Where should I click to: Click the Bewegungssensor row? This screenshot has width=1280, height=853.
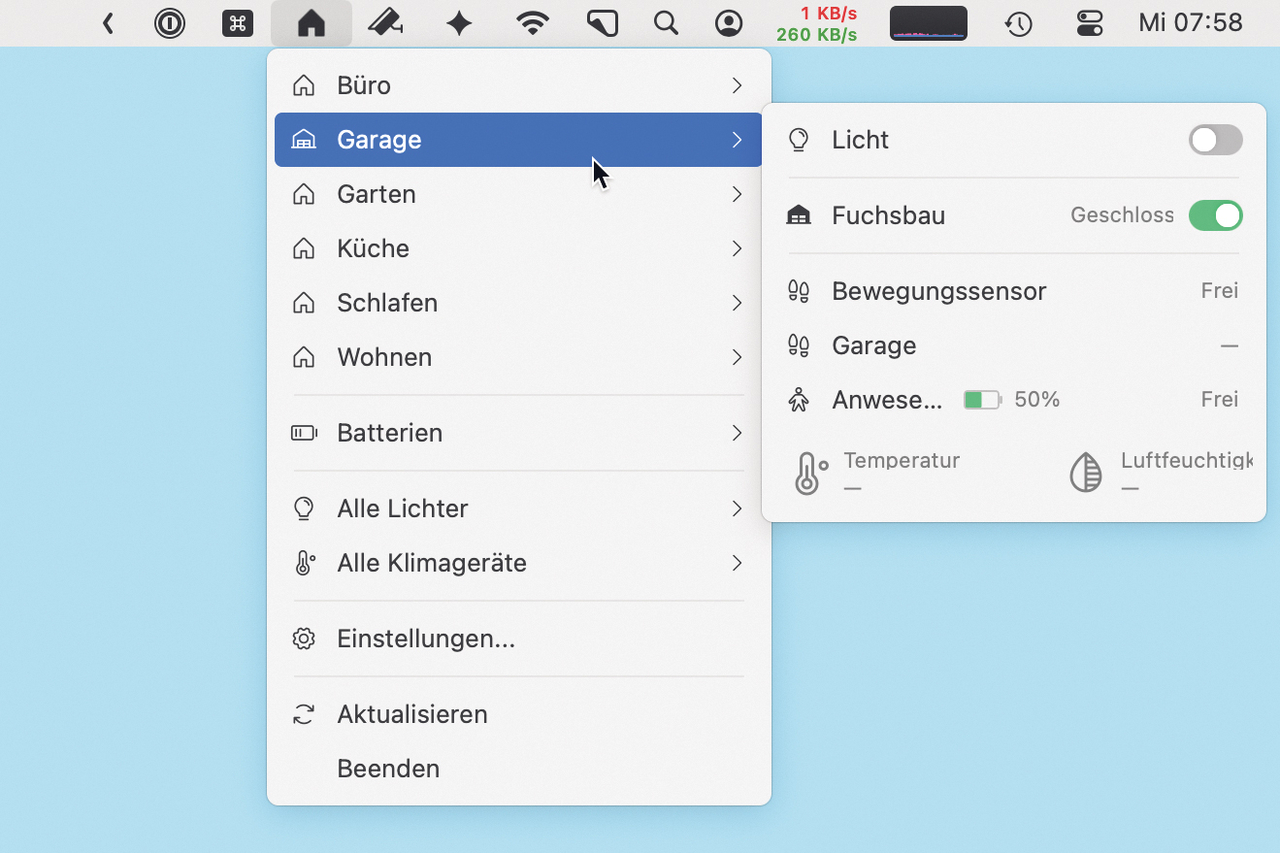coord(1014,291)
